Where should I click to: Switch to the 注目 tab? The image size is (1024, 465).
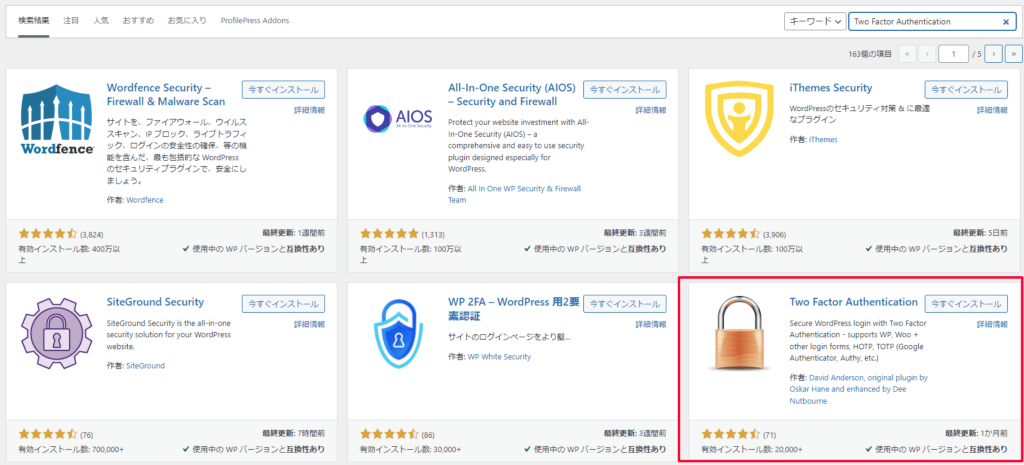pyautogui.click(x=71, y=20)
